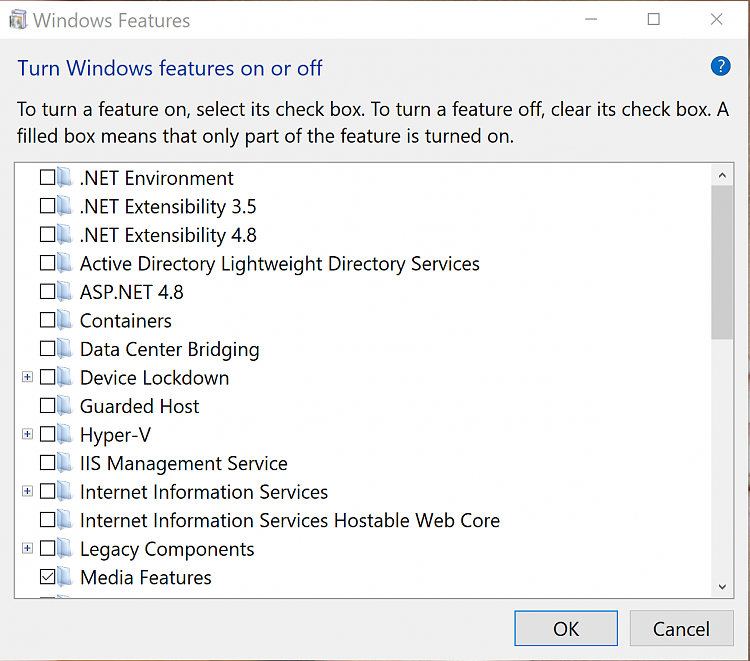The height and width of the screenshot is (661, 750).
Task: Enable the Internet Information Services checkbox
Action: pyautogui.click(x=47, y=491)
